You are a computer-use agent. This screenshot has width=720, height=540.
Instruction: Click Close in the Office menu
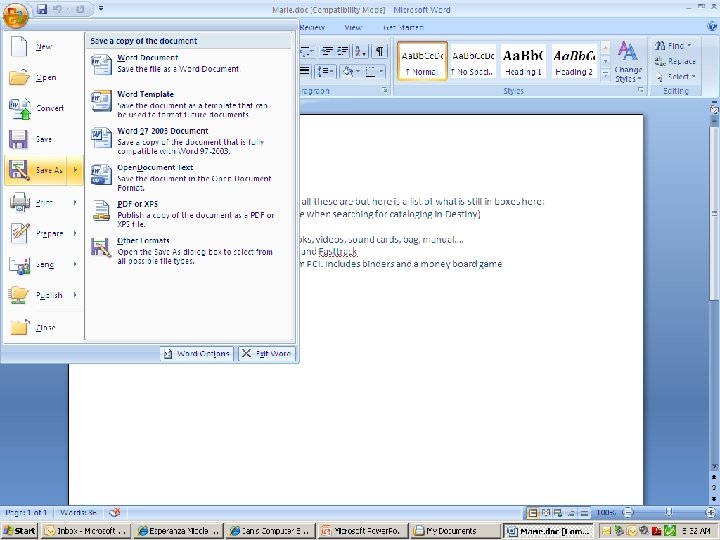coord(44,327)
